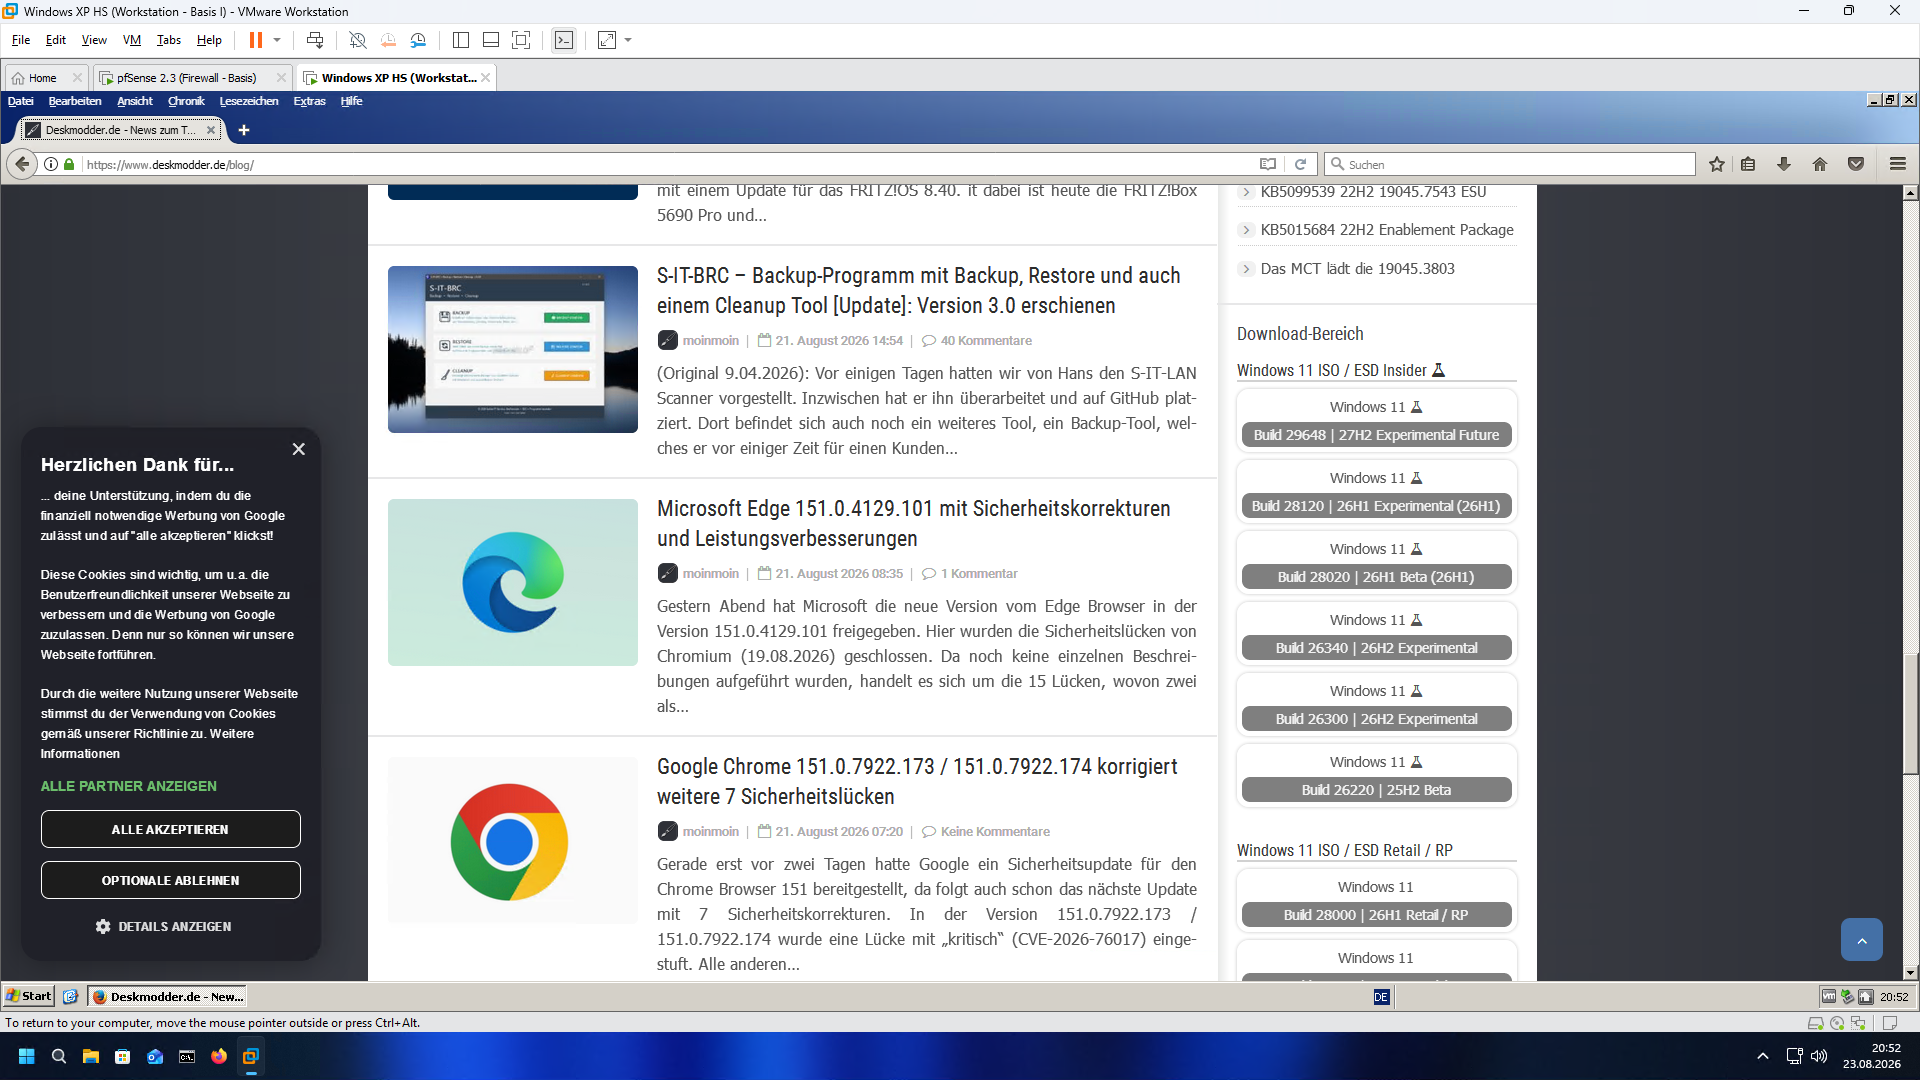Image resolution: width=1920 pixels, height=1080 pixels.
Task: Toggle the VMware console view button
Action: [x=564, y=40]
